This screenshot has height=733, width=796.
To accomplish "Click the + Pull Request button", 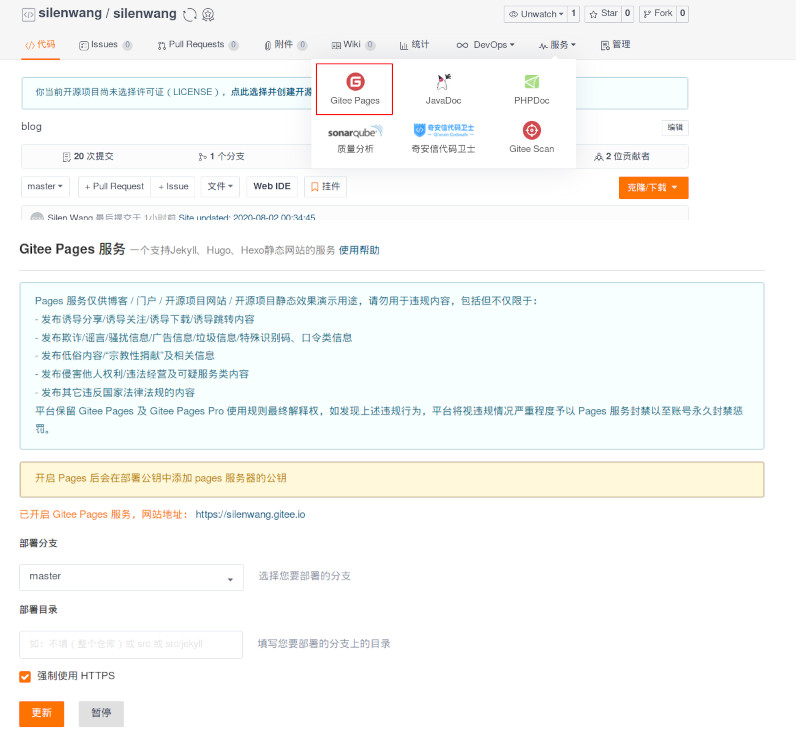I will click(114, 186).
